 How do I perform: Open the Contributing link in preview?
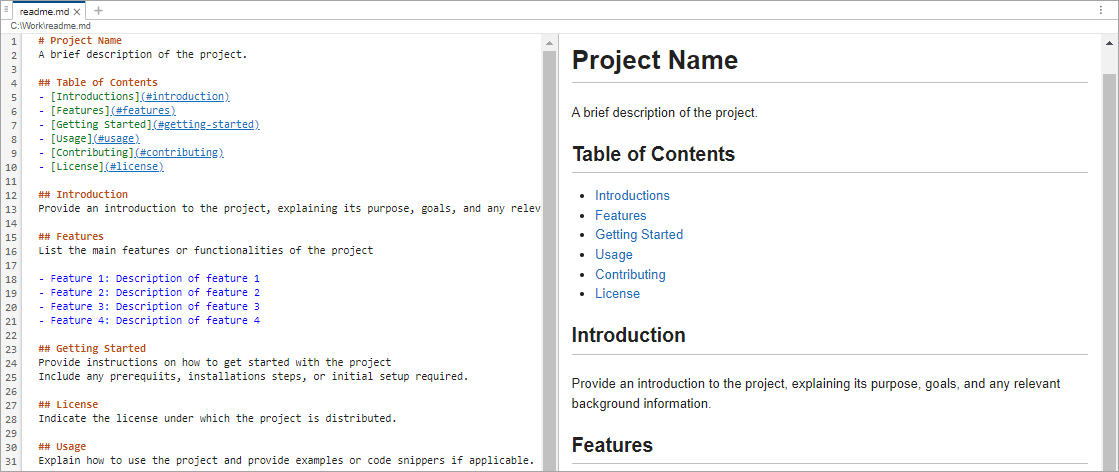coord(630,275)
